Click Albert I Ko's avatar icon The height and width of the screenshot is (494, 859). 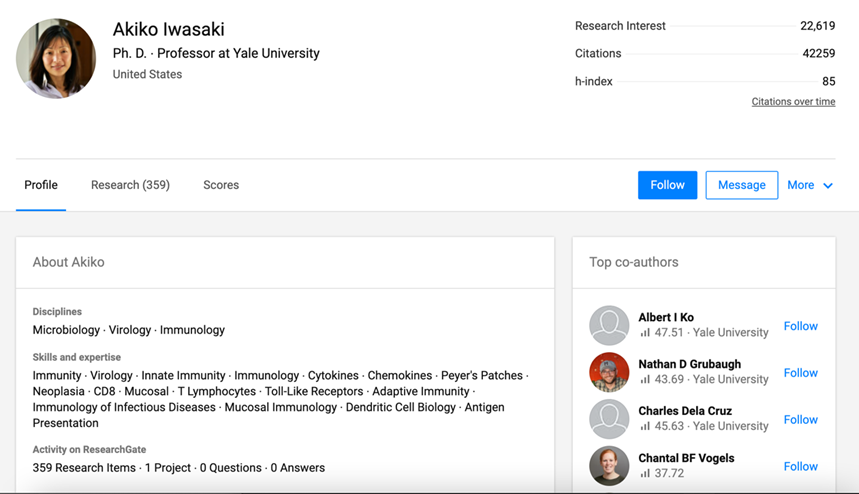tap(609, 326)
